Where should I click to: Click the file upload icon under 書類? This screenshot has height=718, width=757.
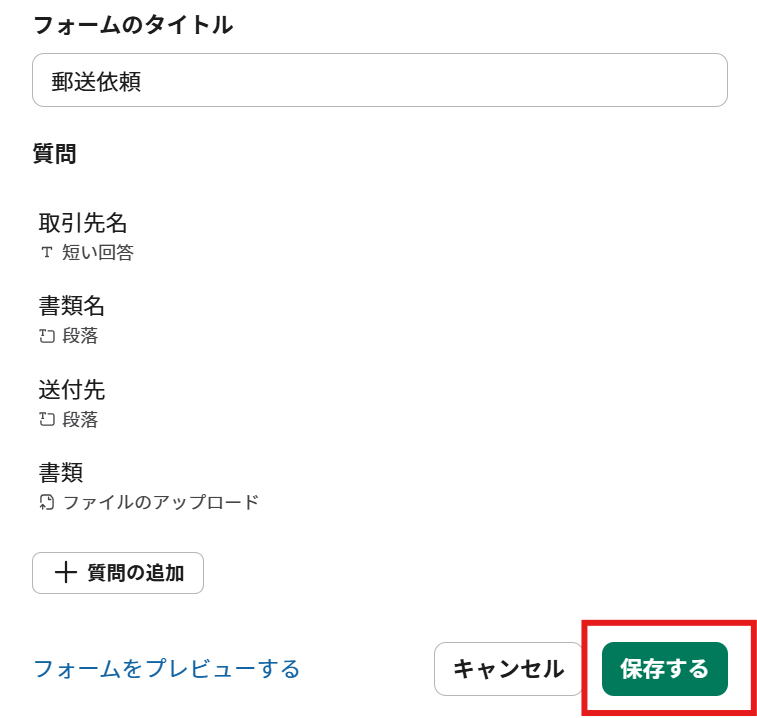point(46,502)
